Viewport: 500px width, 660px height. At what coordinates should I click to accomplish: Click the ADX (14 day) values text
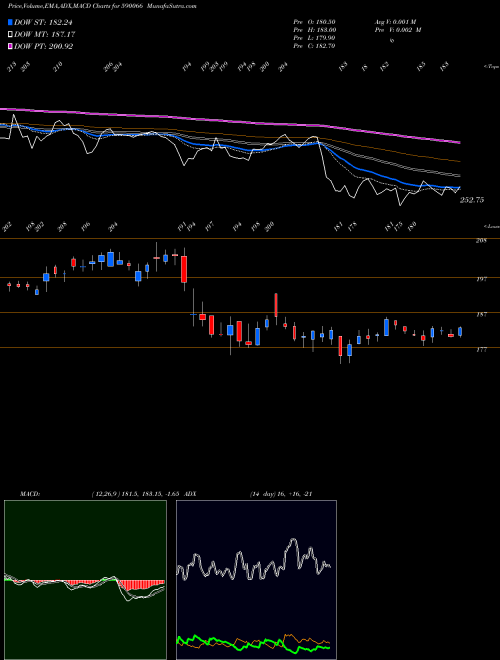click(x=281, y=494)
